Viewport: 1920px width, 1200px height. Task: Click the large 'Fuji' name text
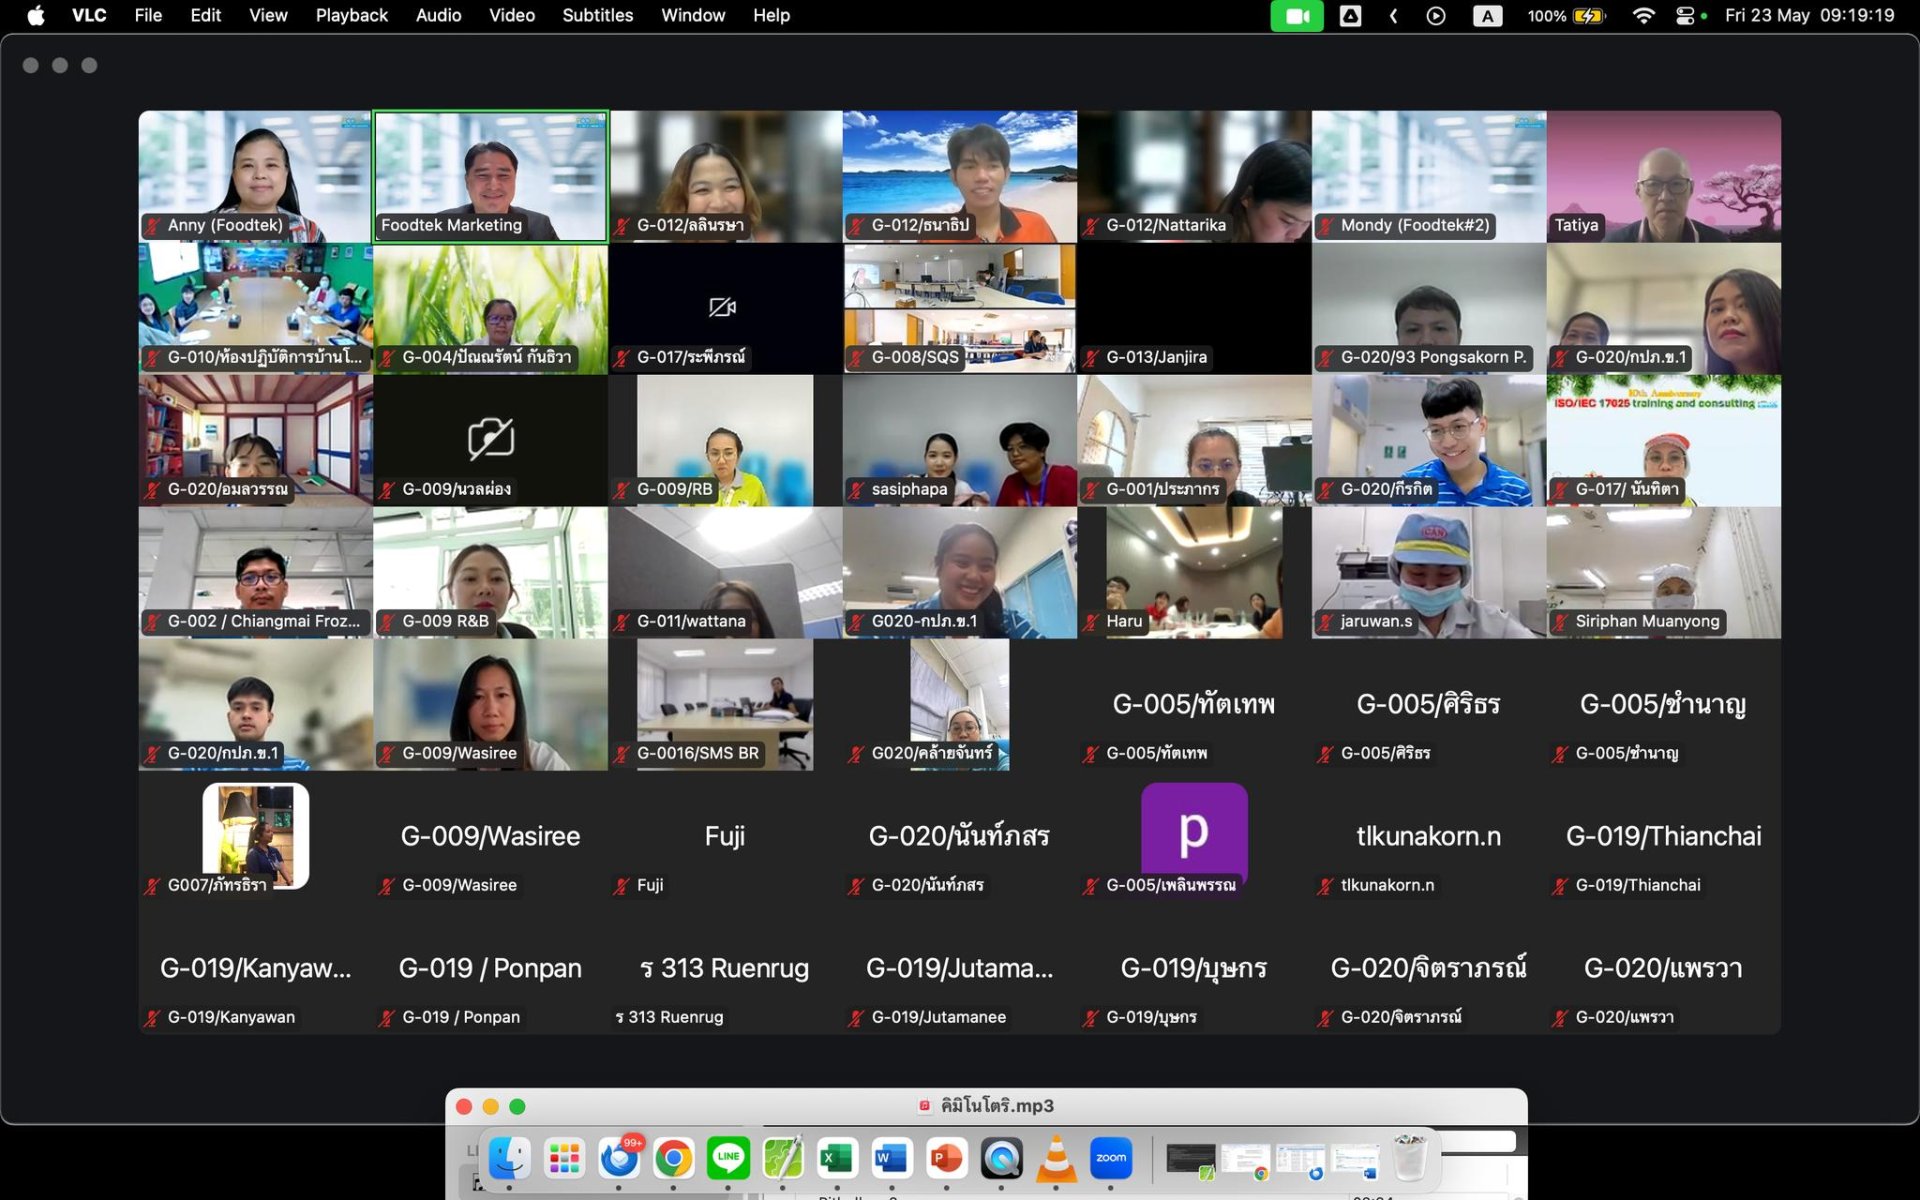point(725,836)
